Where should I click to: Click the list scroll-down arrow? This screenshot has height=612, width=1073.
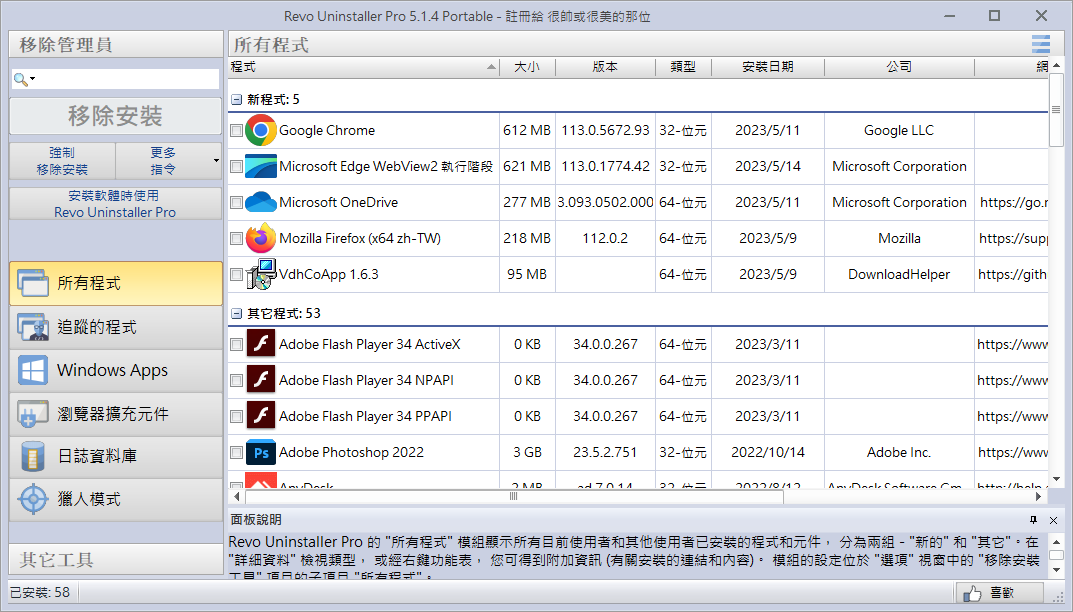point(1056,479)
